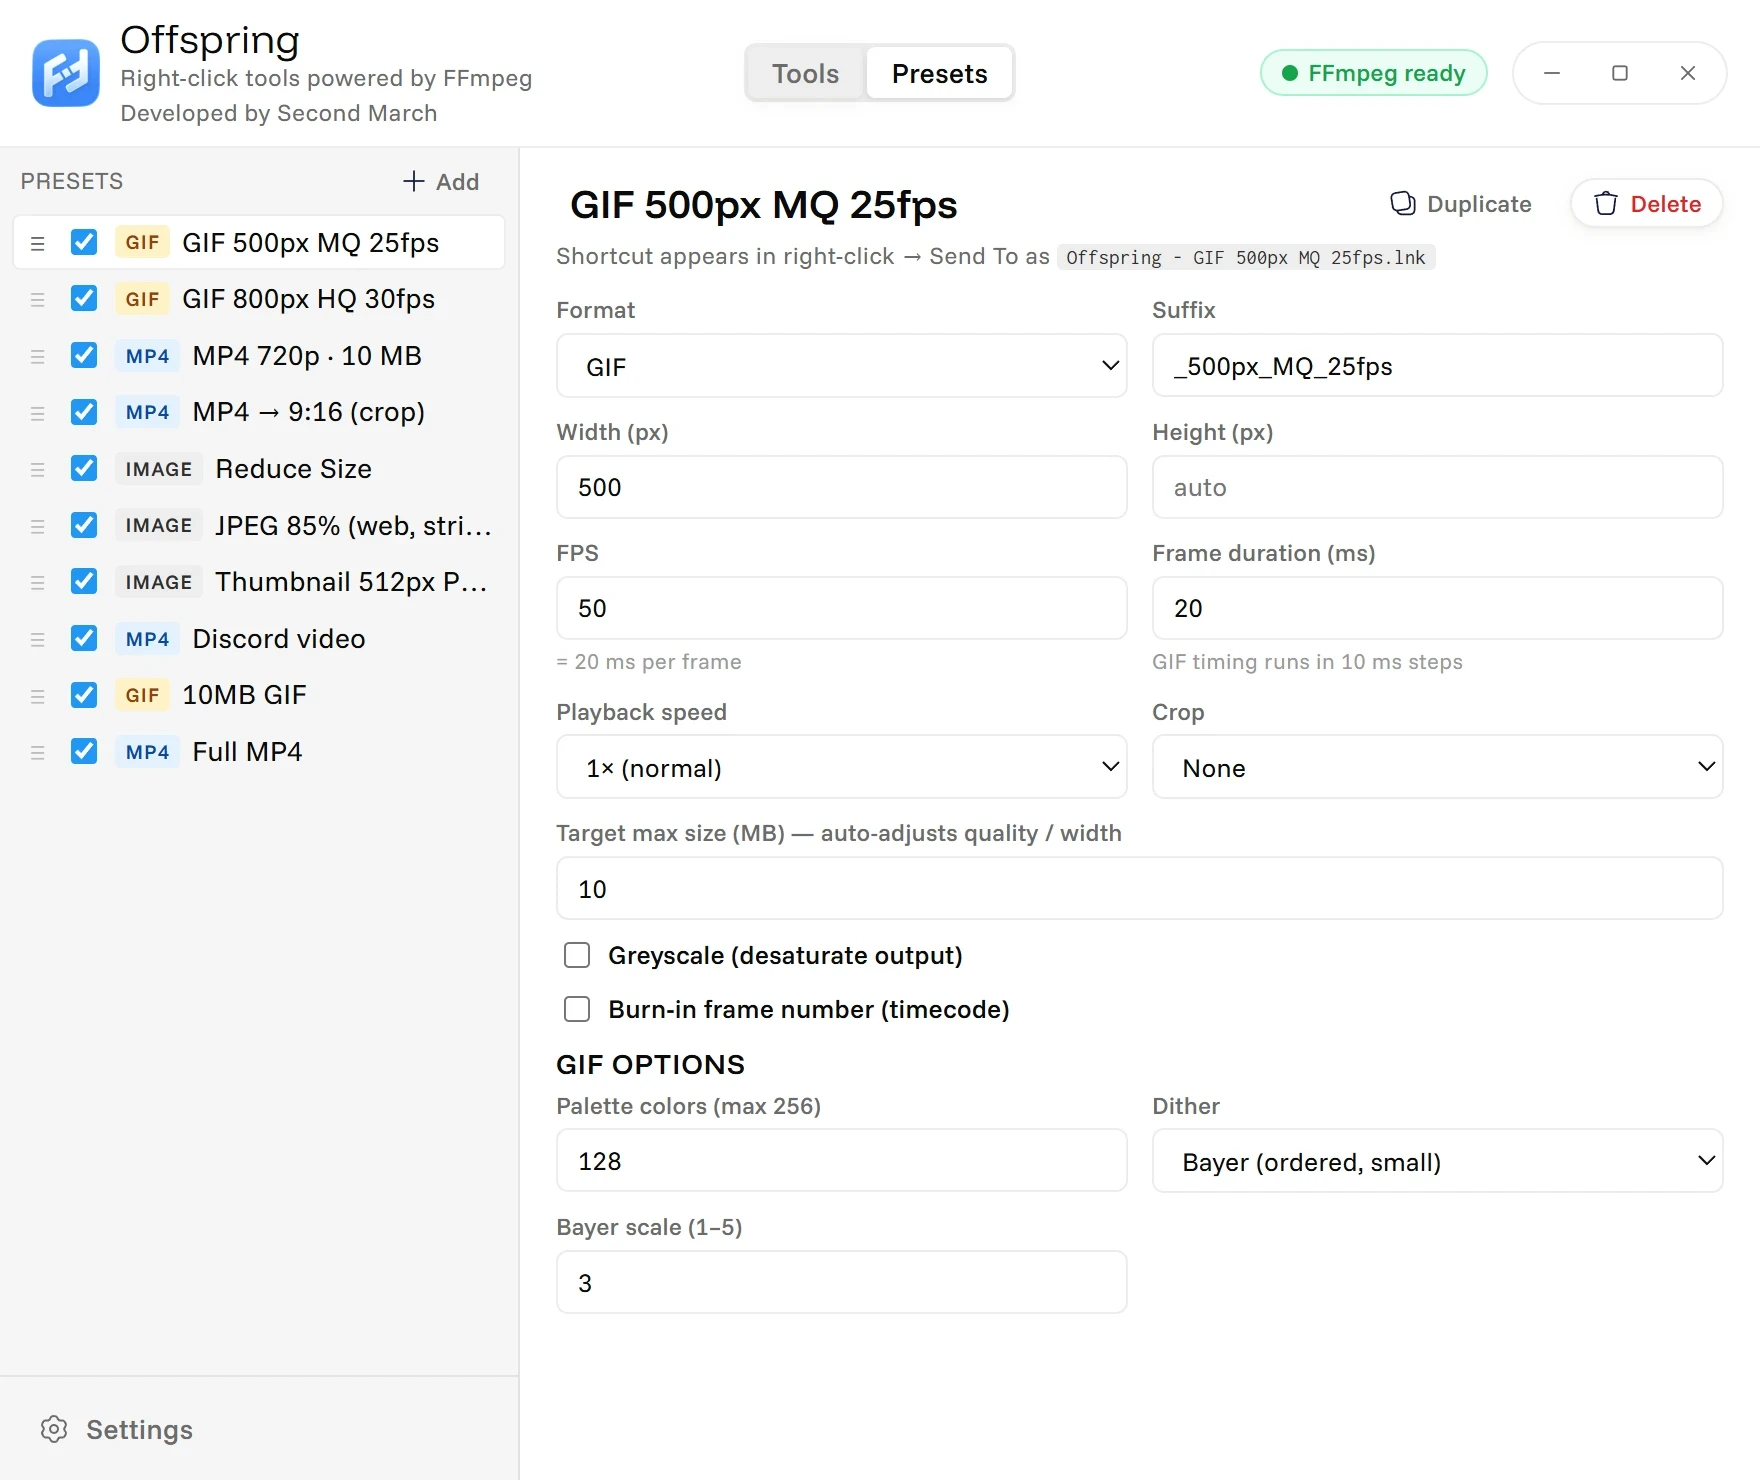This screenshot has height=1480, width=1760.
Task: Click the Duplicate preset copy icon
Action: pyautogui.click(x=1403, y=204)
